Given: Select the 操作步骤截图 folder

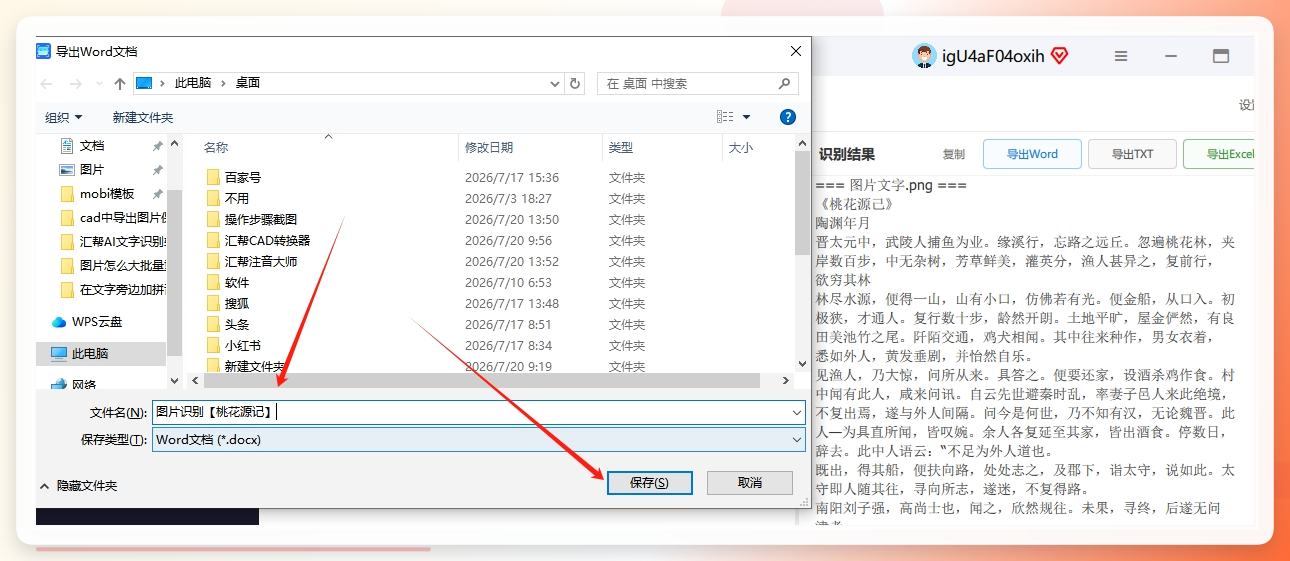Looking at the screenshot, I should point(261,219).
